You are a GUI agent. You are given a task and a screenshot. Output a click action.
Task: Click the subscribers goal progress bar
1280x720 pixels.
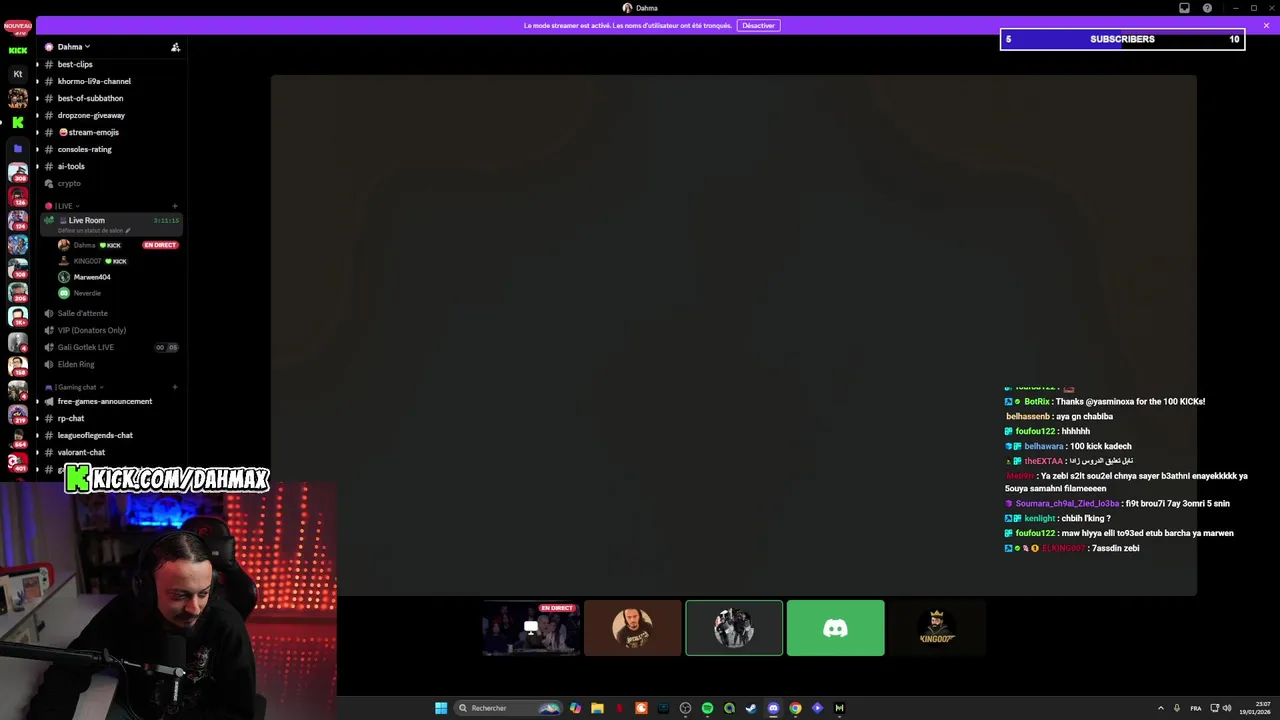click(1122, 40)
